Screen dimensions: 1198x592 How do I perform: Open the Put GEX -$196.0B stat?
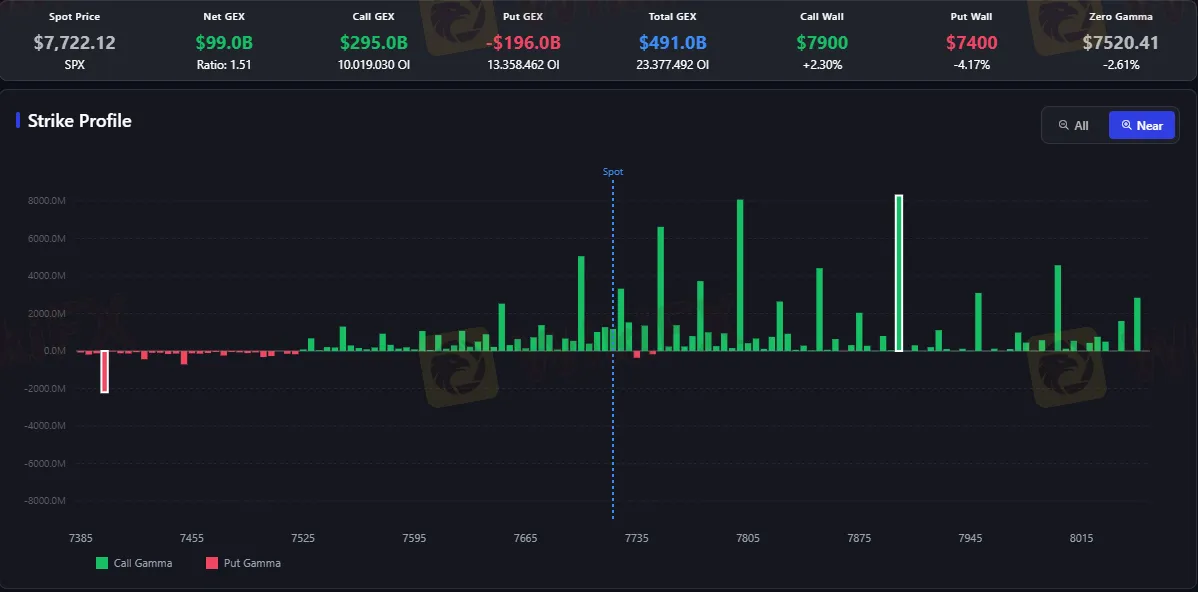tap(523, 43)
